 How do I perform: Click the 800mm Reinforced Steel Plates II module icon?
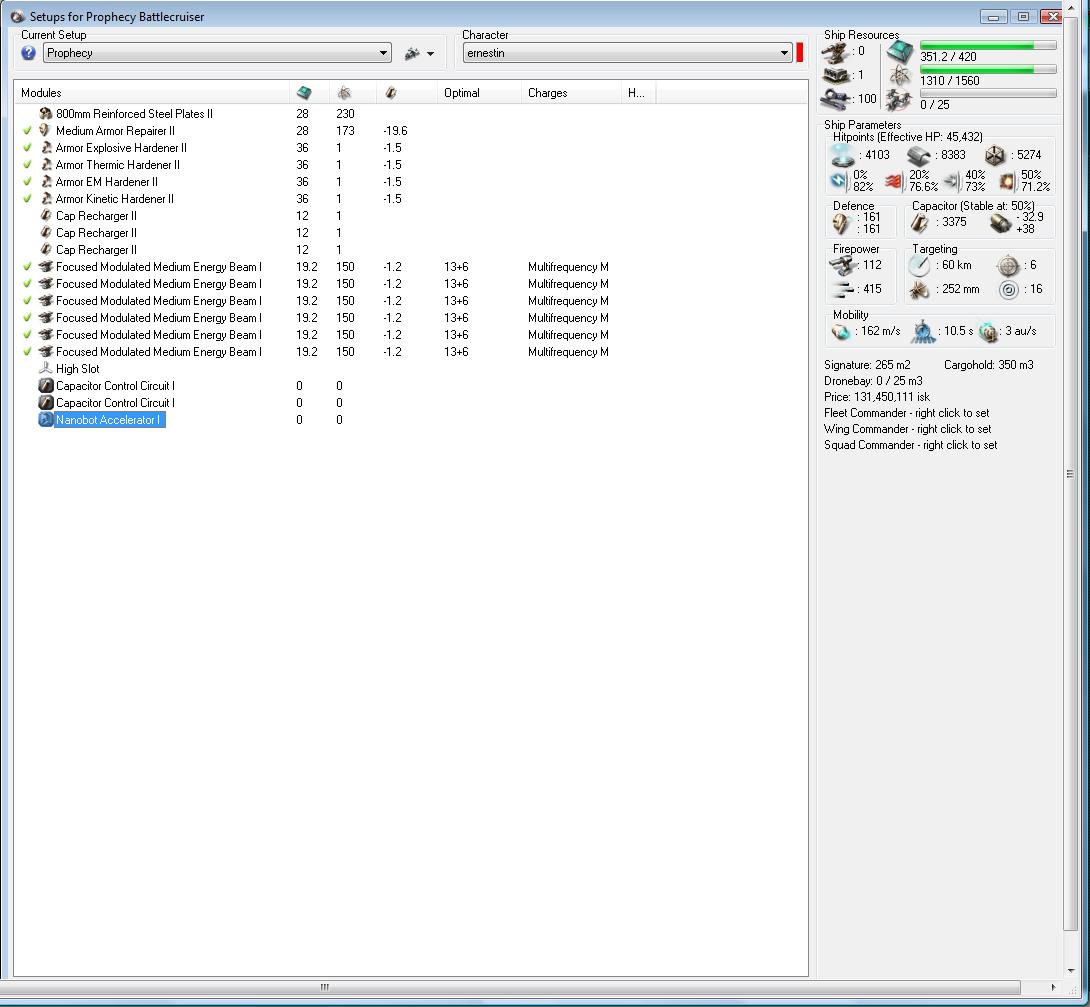click(x=46, y=113)
